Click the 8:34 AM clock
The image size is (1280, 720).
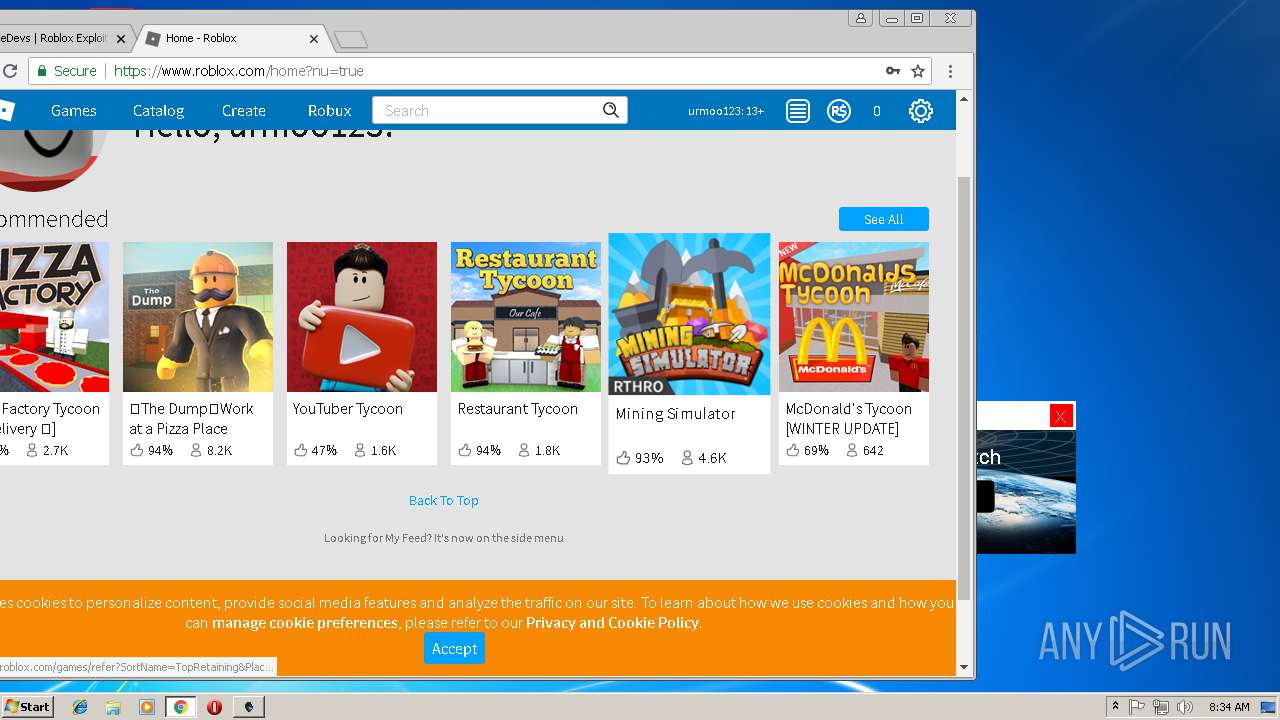tap(1229, 707)
